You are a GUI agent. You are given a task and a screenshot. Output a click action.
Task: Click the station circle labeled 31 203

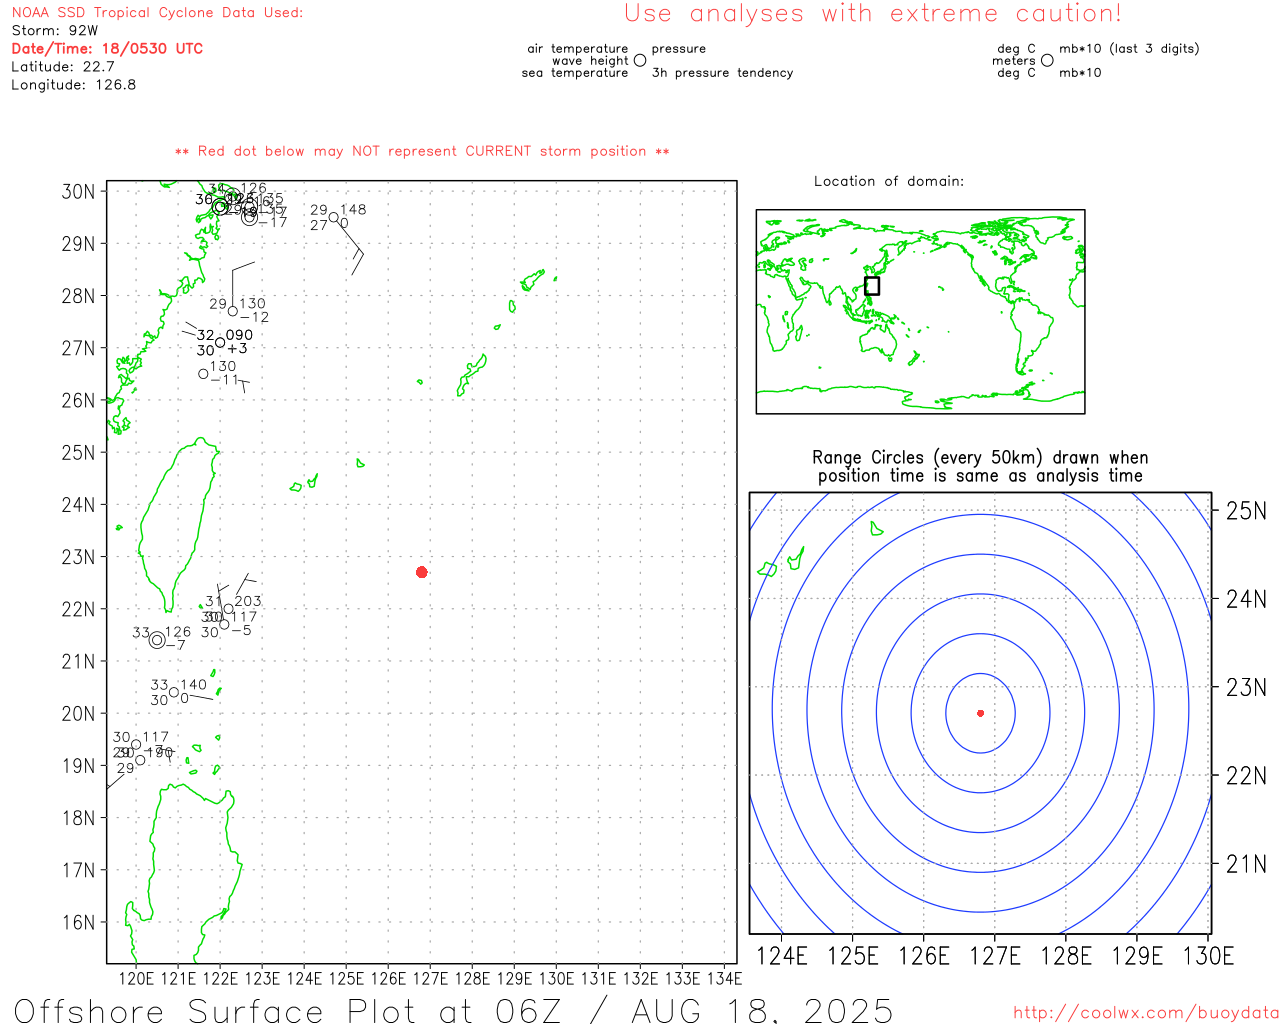pos(228,608)
